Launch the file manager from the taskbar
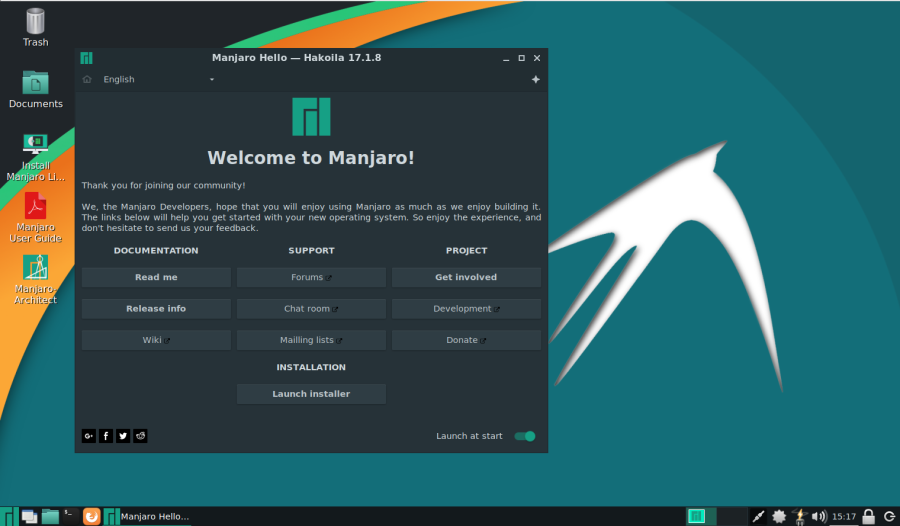900x526 pixels. tap(51, 516)
